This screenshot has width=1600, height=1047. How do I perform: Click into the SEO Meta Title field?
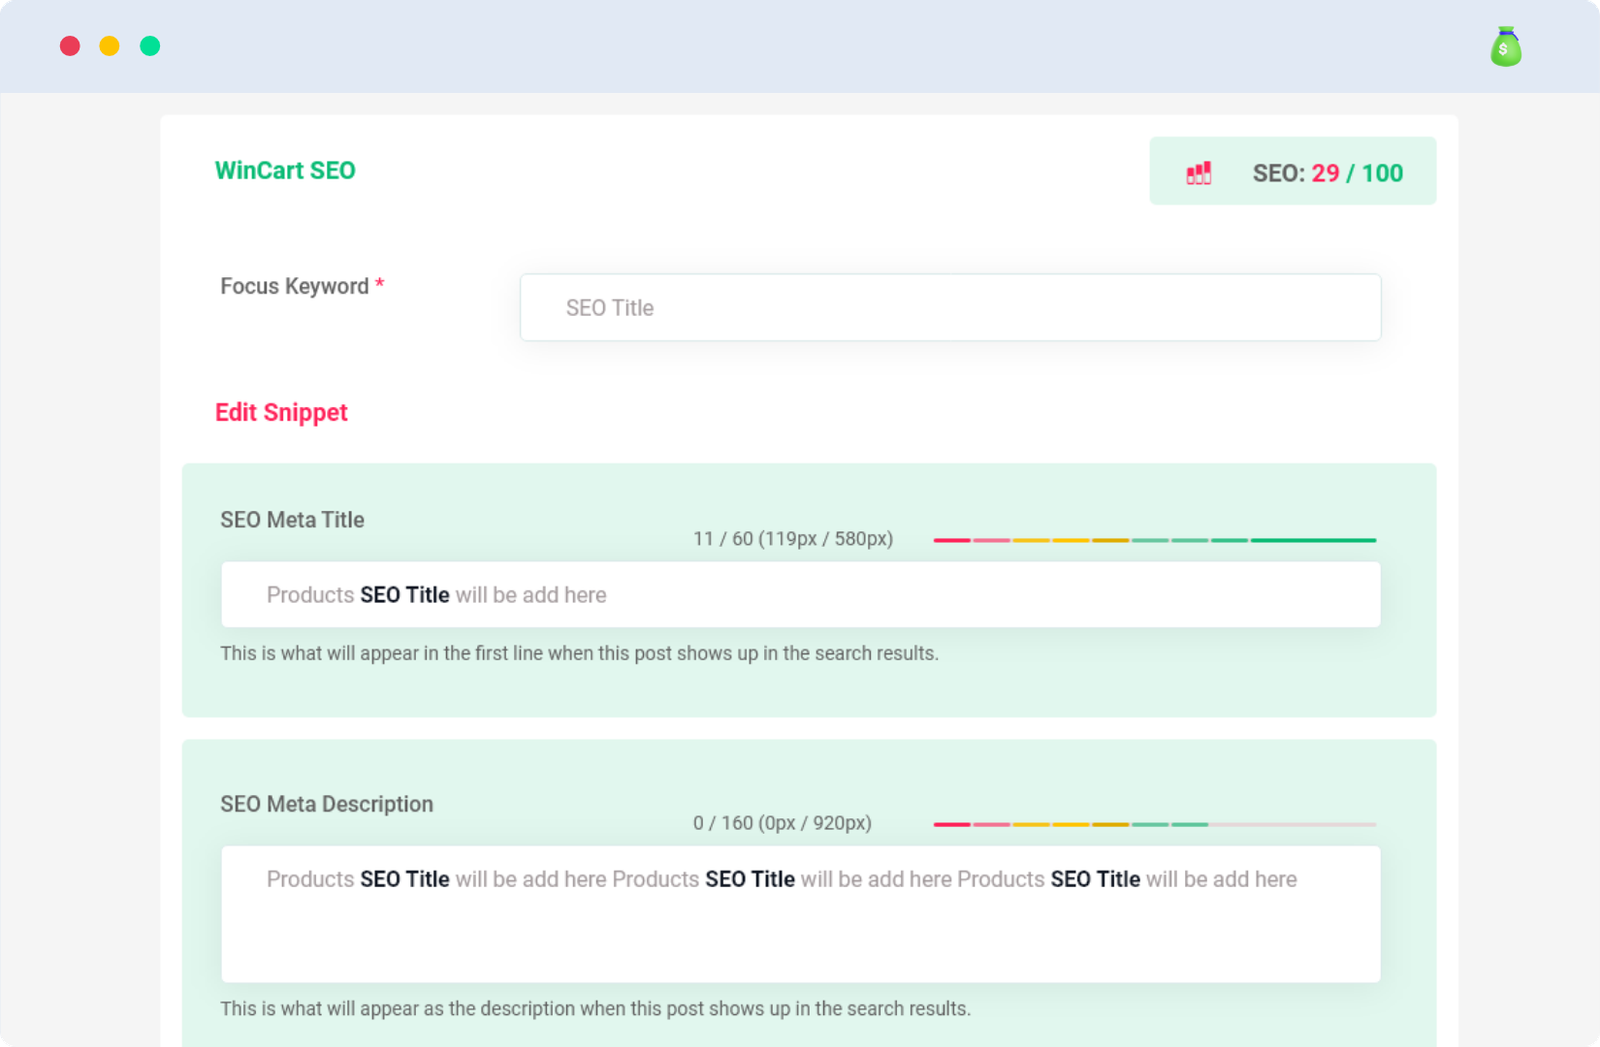(x=800, y=595)
